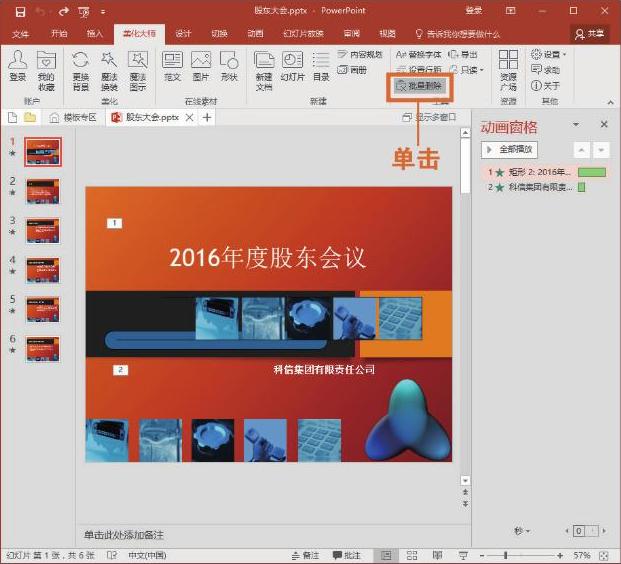Screen dimensions: 621x564
Task: Click 单击此处添加备注 notes area
Action: coord(124,535)
